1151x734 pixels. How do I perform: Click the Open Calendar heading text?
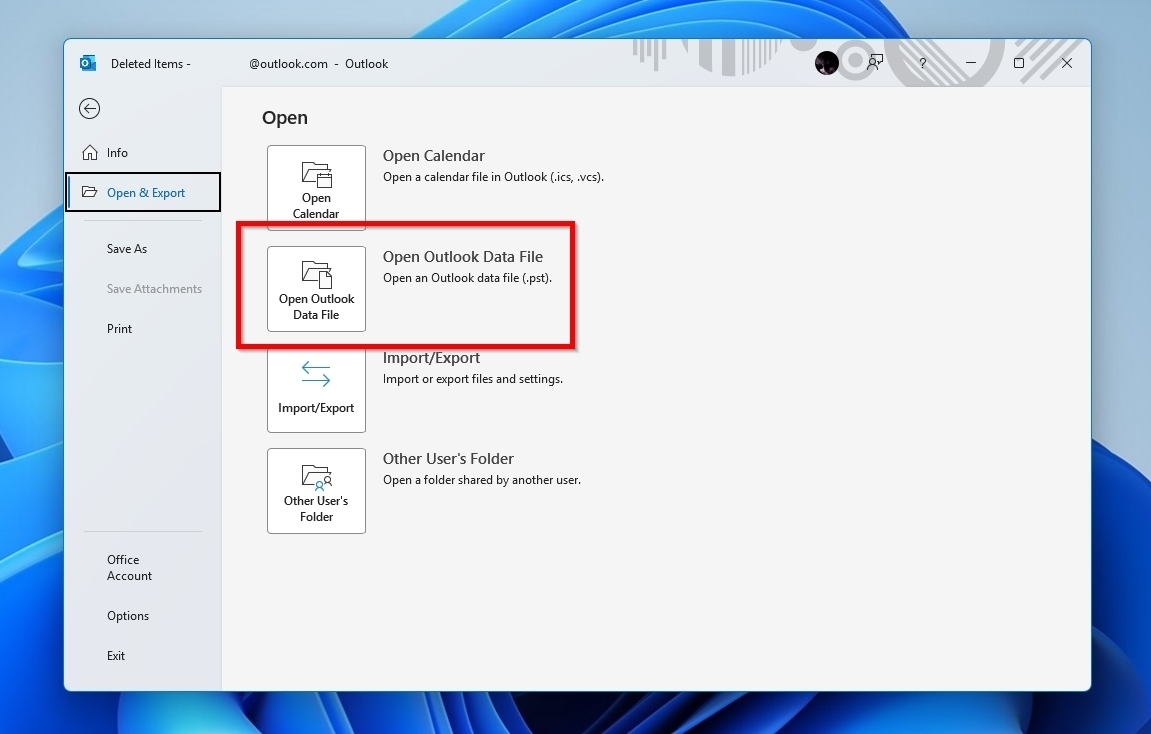click(x=434, y=156)
